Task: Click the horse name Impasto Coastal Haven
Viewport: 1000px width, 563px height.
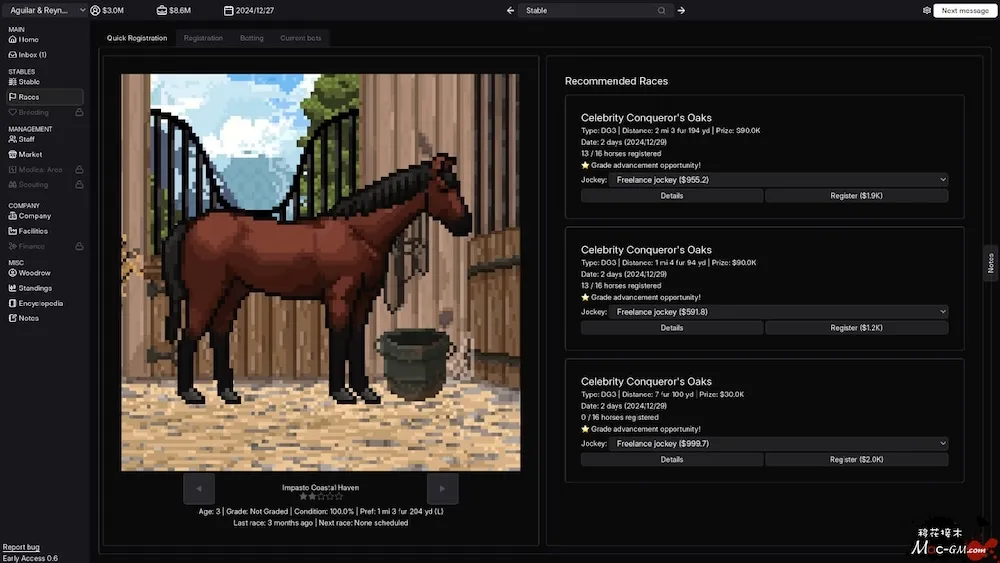Action: pyautogui.click(x=321, y=488)
